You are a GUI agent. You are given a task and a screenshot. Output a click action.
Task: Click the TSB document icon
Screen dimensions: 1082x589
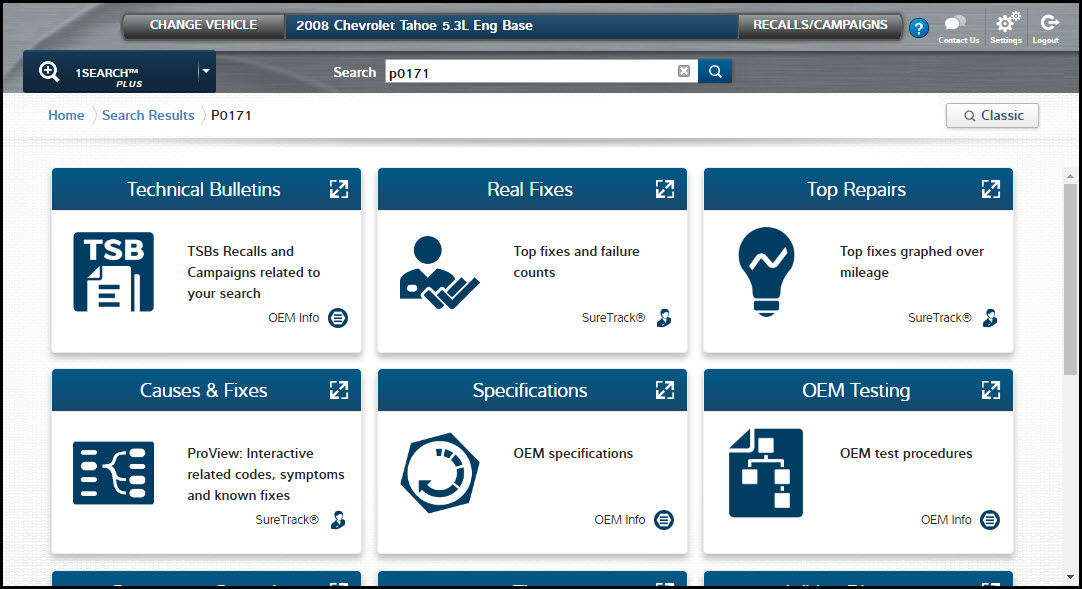[x=113, y=272]
